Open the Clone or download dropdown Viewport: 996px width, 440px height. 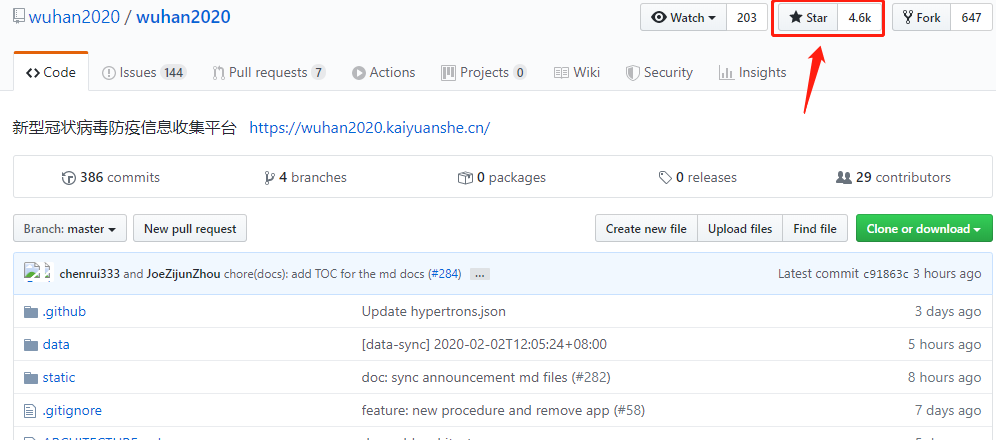point(923,229)
